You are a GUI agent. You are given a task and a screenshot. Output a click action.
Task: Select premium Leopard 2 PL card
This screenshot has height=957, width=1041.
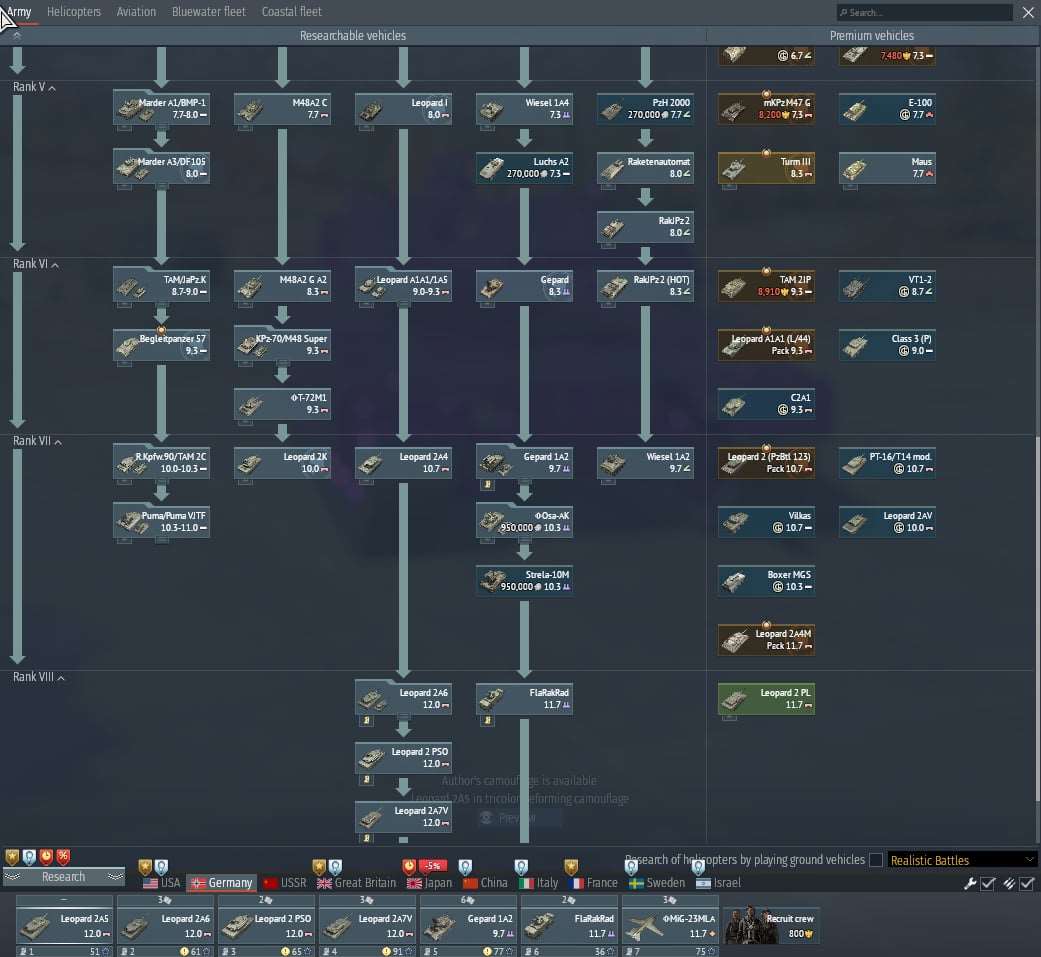[766, 699]
